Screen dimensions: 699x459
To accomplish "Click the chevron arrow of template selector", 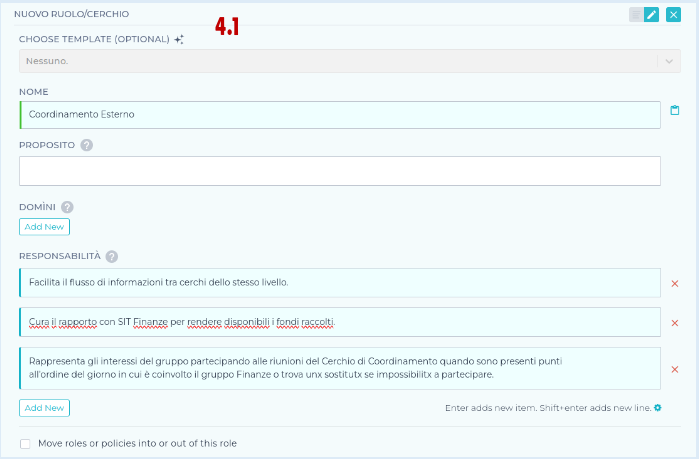I will (668, 61).
